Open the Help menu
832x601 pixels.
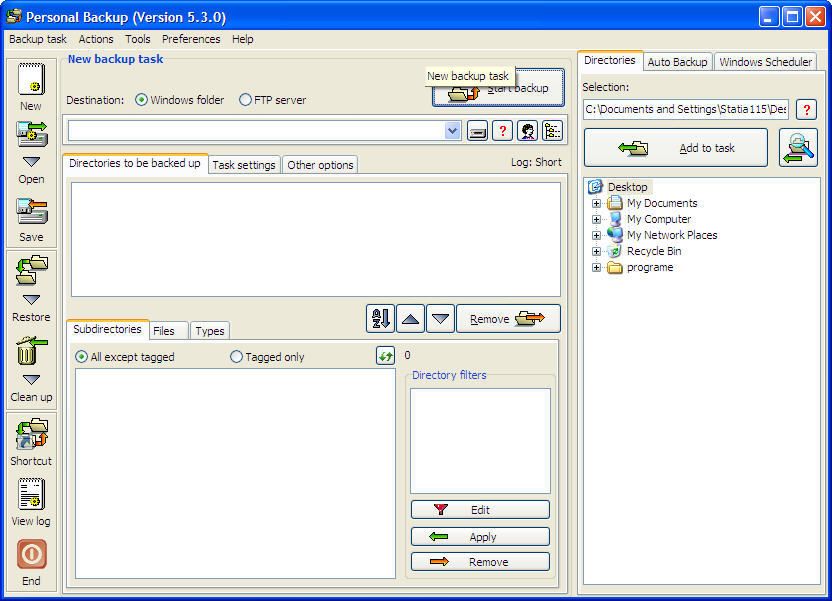[x=242, y=39]
